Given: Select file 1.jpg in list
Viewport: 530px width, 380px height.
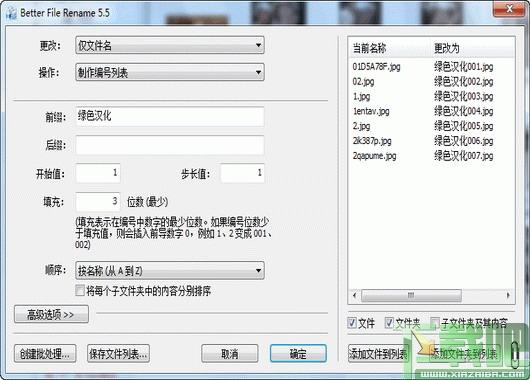Looking at the screenshot, I should click(361, 96).
